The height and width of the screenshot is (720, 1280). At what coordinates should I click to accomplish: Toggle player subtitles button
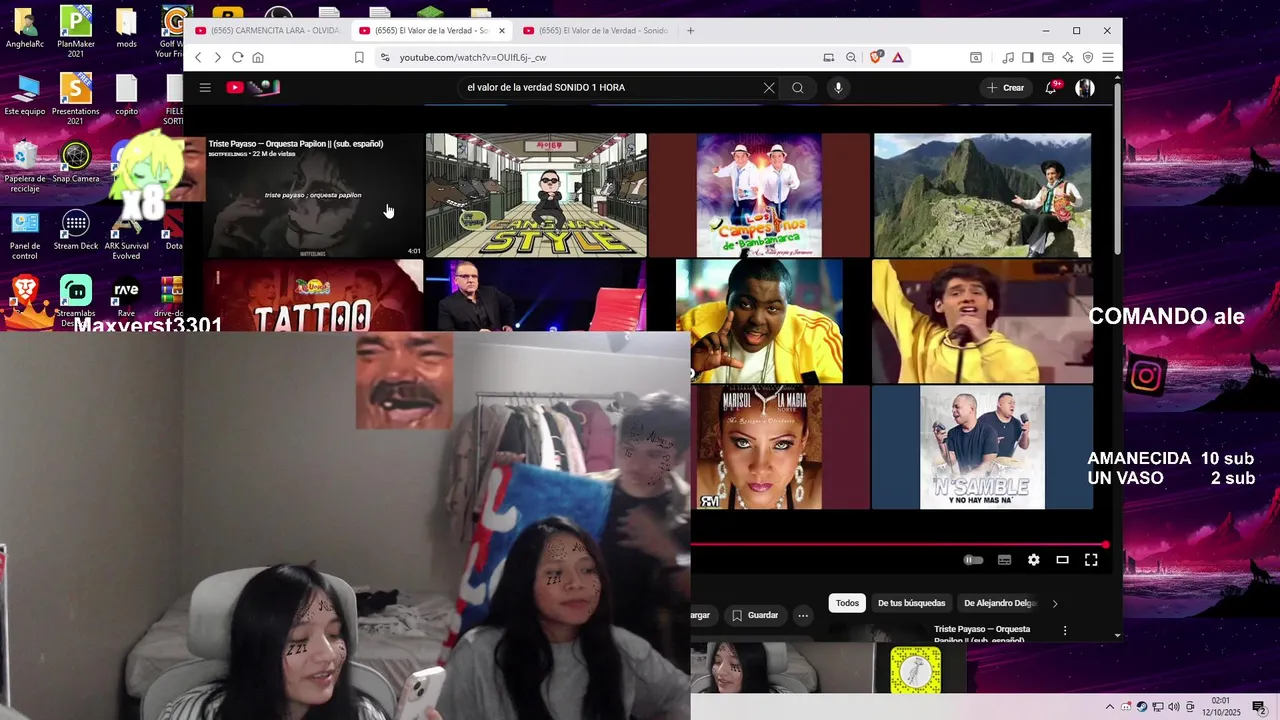coord(1005,560)
